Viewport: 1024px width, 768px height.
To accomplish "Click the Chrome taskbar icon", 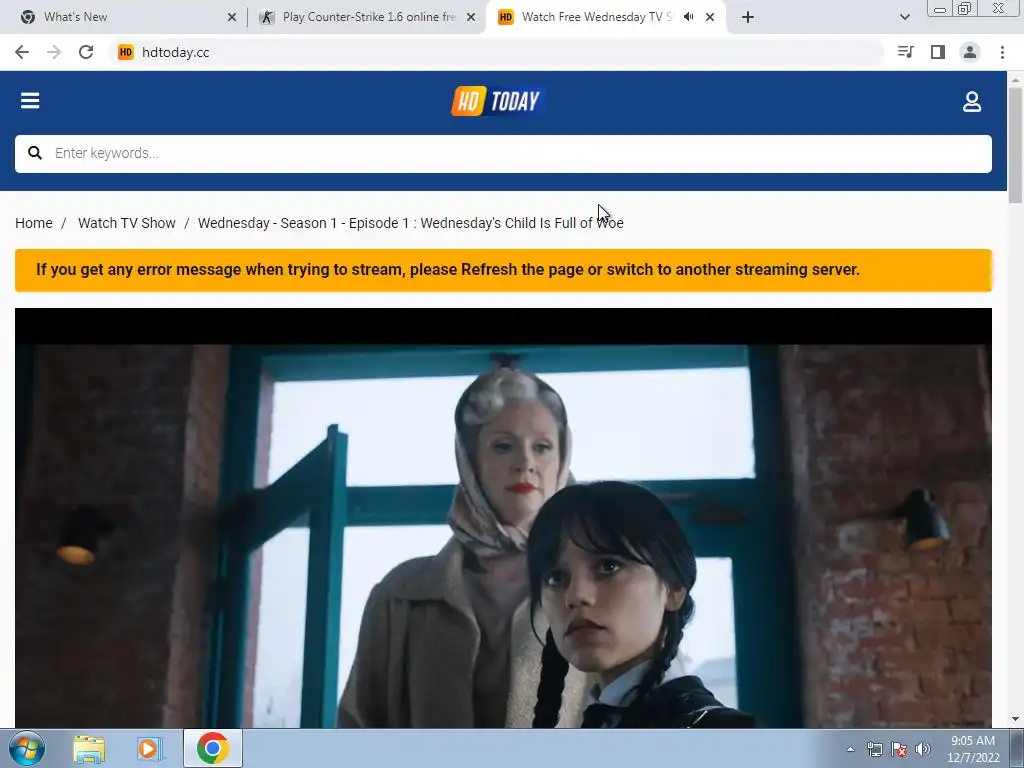I will (212, 748).
